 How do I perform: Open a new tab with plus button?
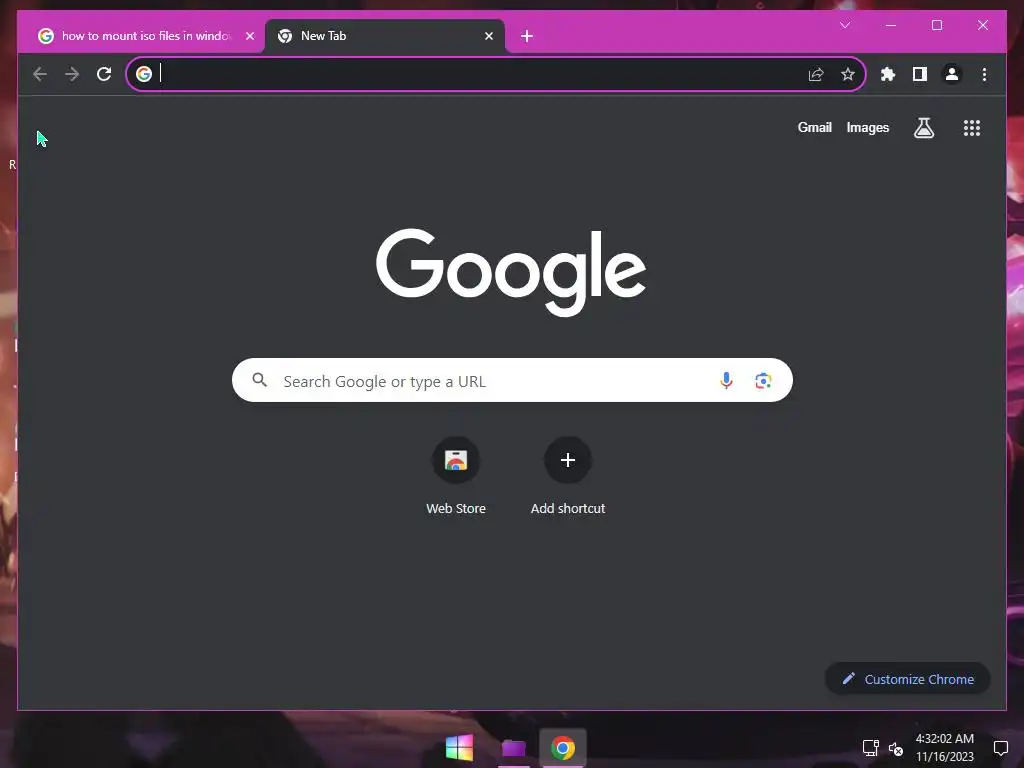tap(527, 37)
